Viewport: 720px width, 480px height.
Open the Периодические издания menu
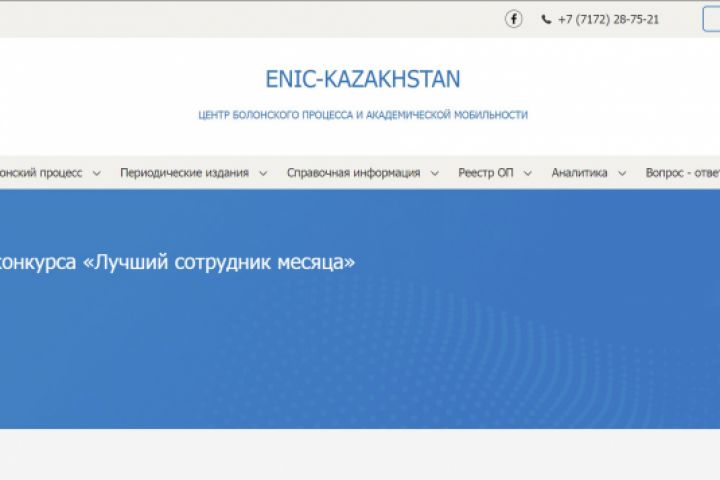click(184, 173)
